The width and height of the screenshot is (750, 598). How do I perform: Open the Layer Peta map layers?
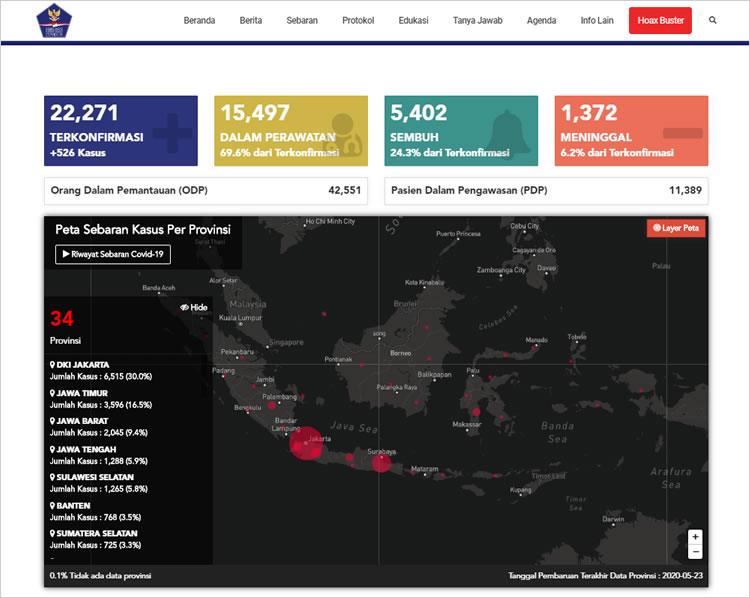[x=676, y=228]
